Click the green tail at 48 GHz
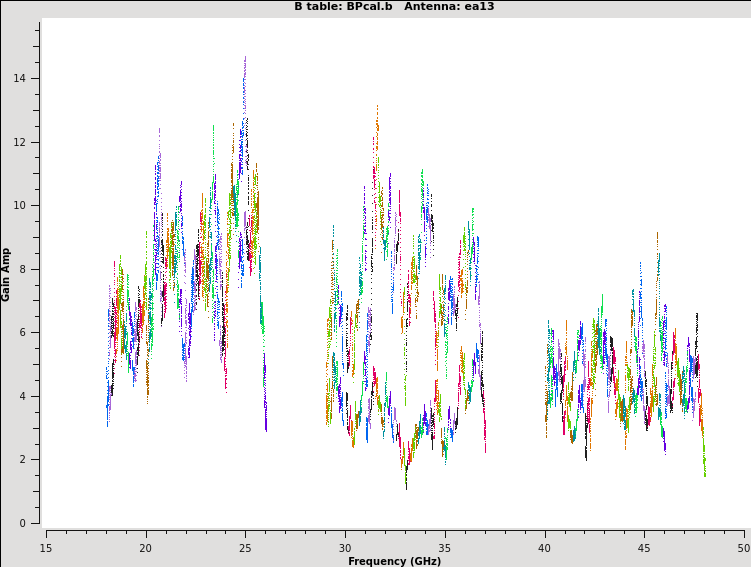 pyautogui.click(x=704, y=468)
